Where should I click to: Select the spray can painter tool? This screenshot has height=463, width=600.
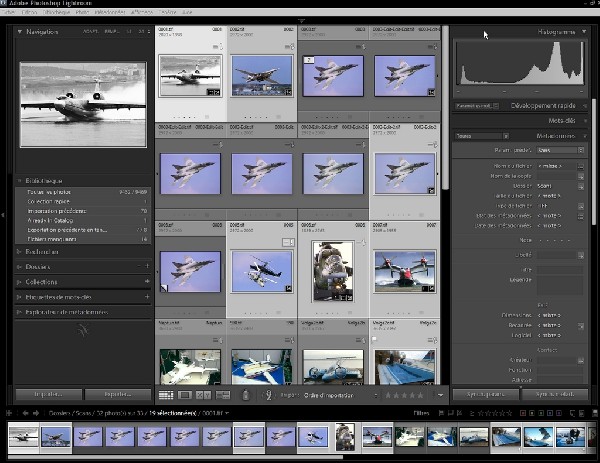pyautogui.click(x=246, y=395)
